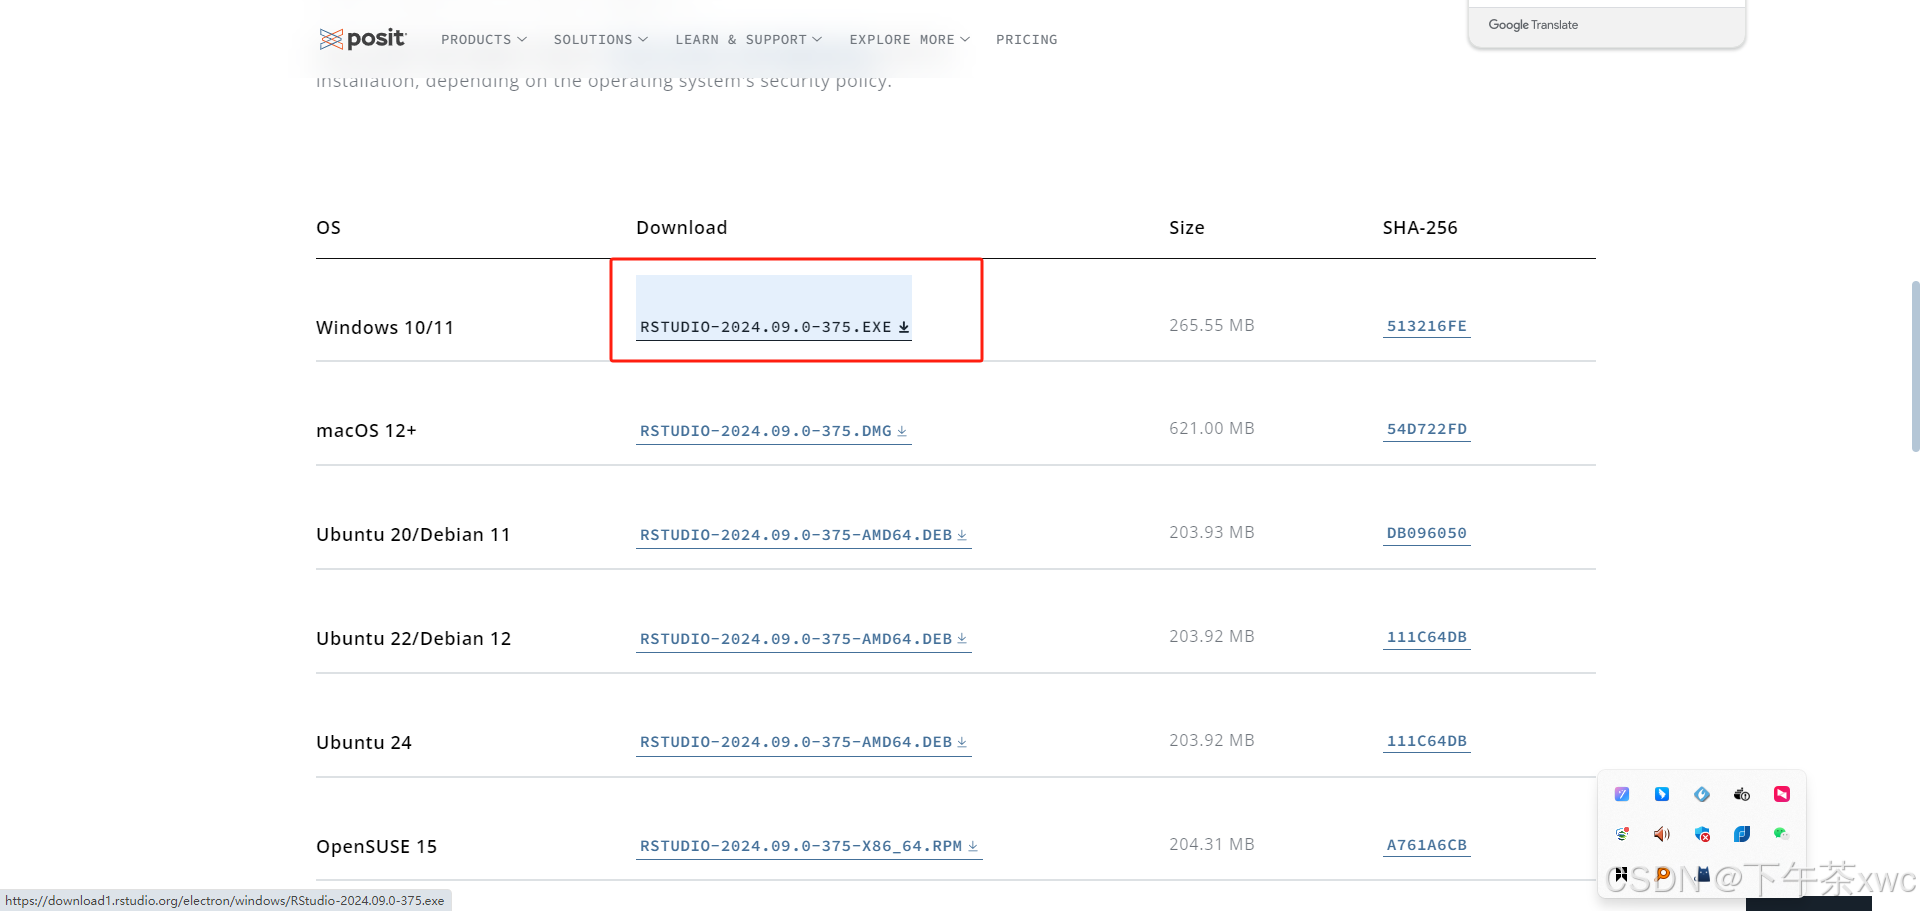
Task: Click the blue flame diamond icon
Action: 1702,794
